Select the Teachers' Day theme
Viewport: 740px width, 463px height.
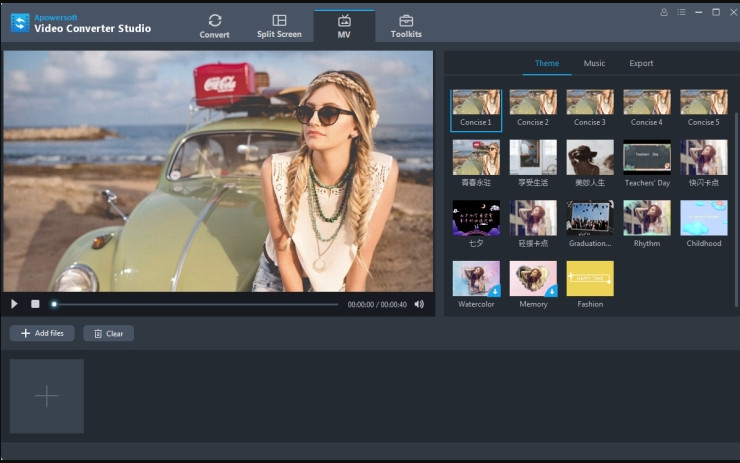tap(647, 163)
